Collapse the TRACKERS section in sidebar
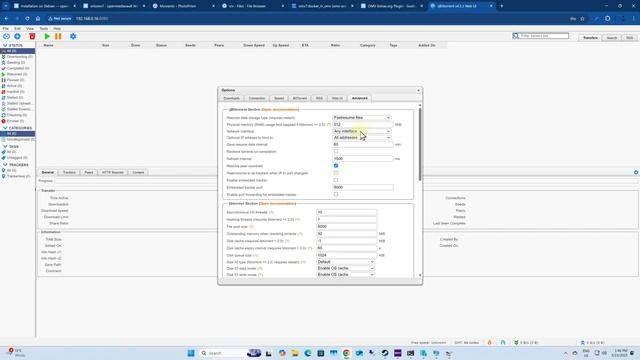Viewport: 640px width, 360px height. click(5, 165)
